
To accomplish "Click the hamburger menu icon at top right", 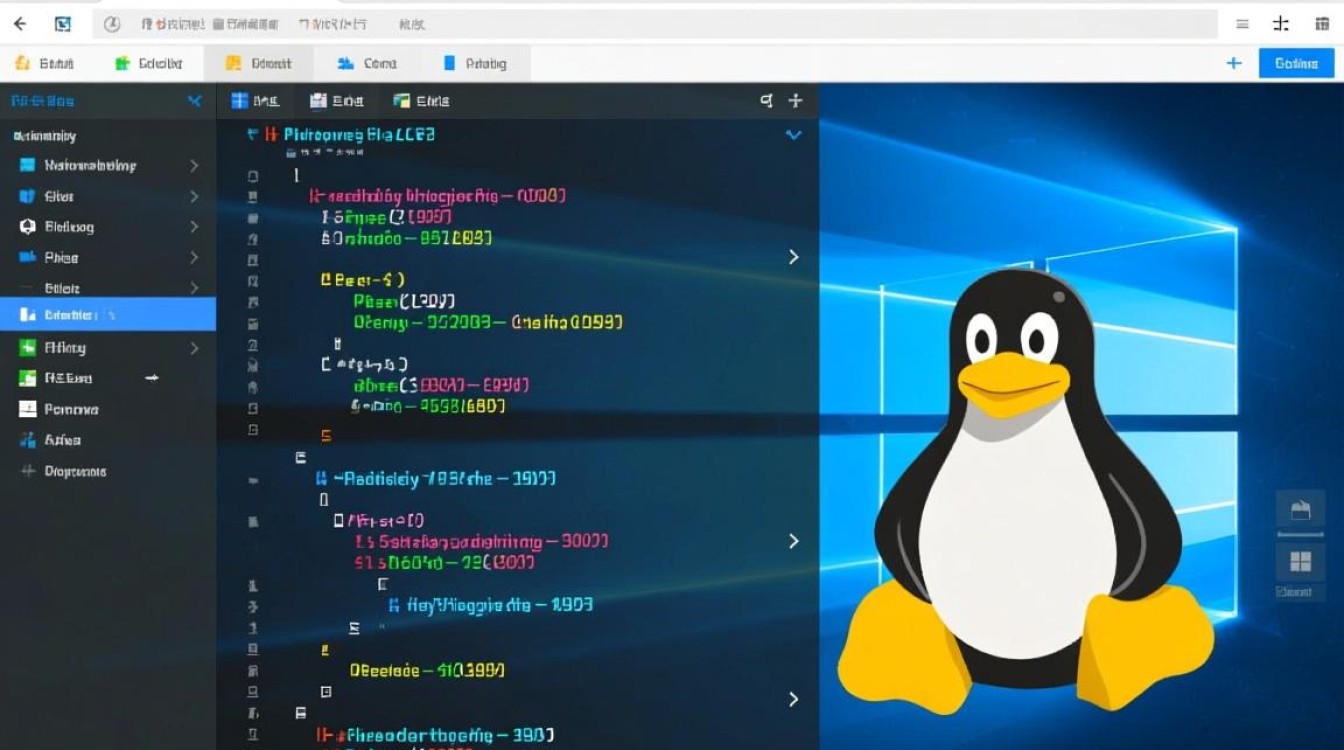I will (1241, 22).
